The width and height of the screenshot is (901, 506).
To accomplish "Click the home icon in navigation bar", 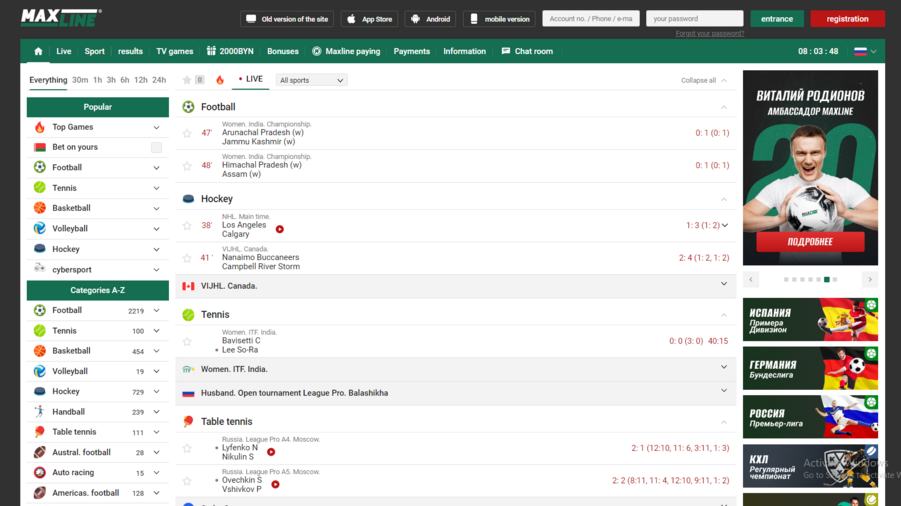I will (38, 51).
